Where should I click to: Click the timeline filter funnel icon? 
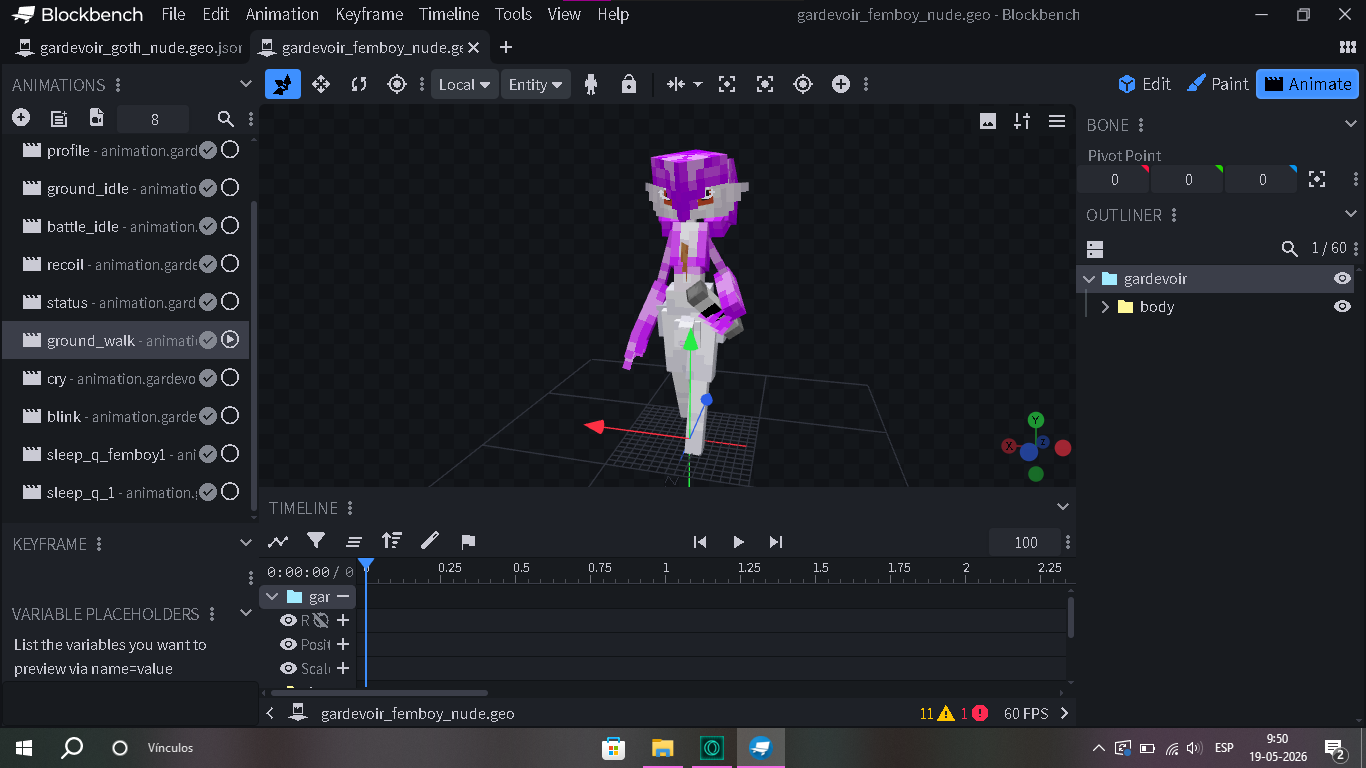316,541
